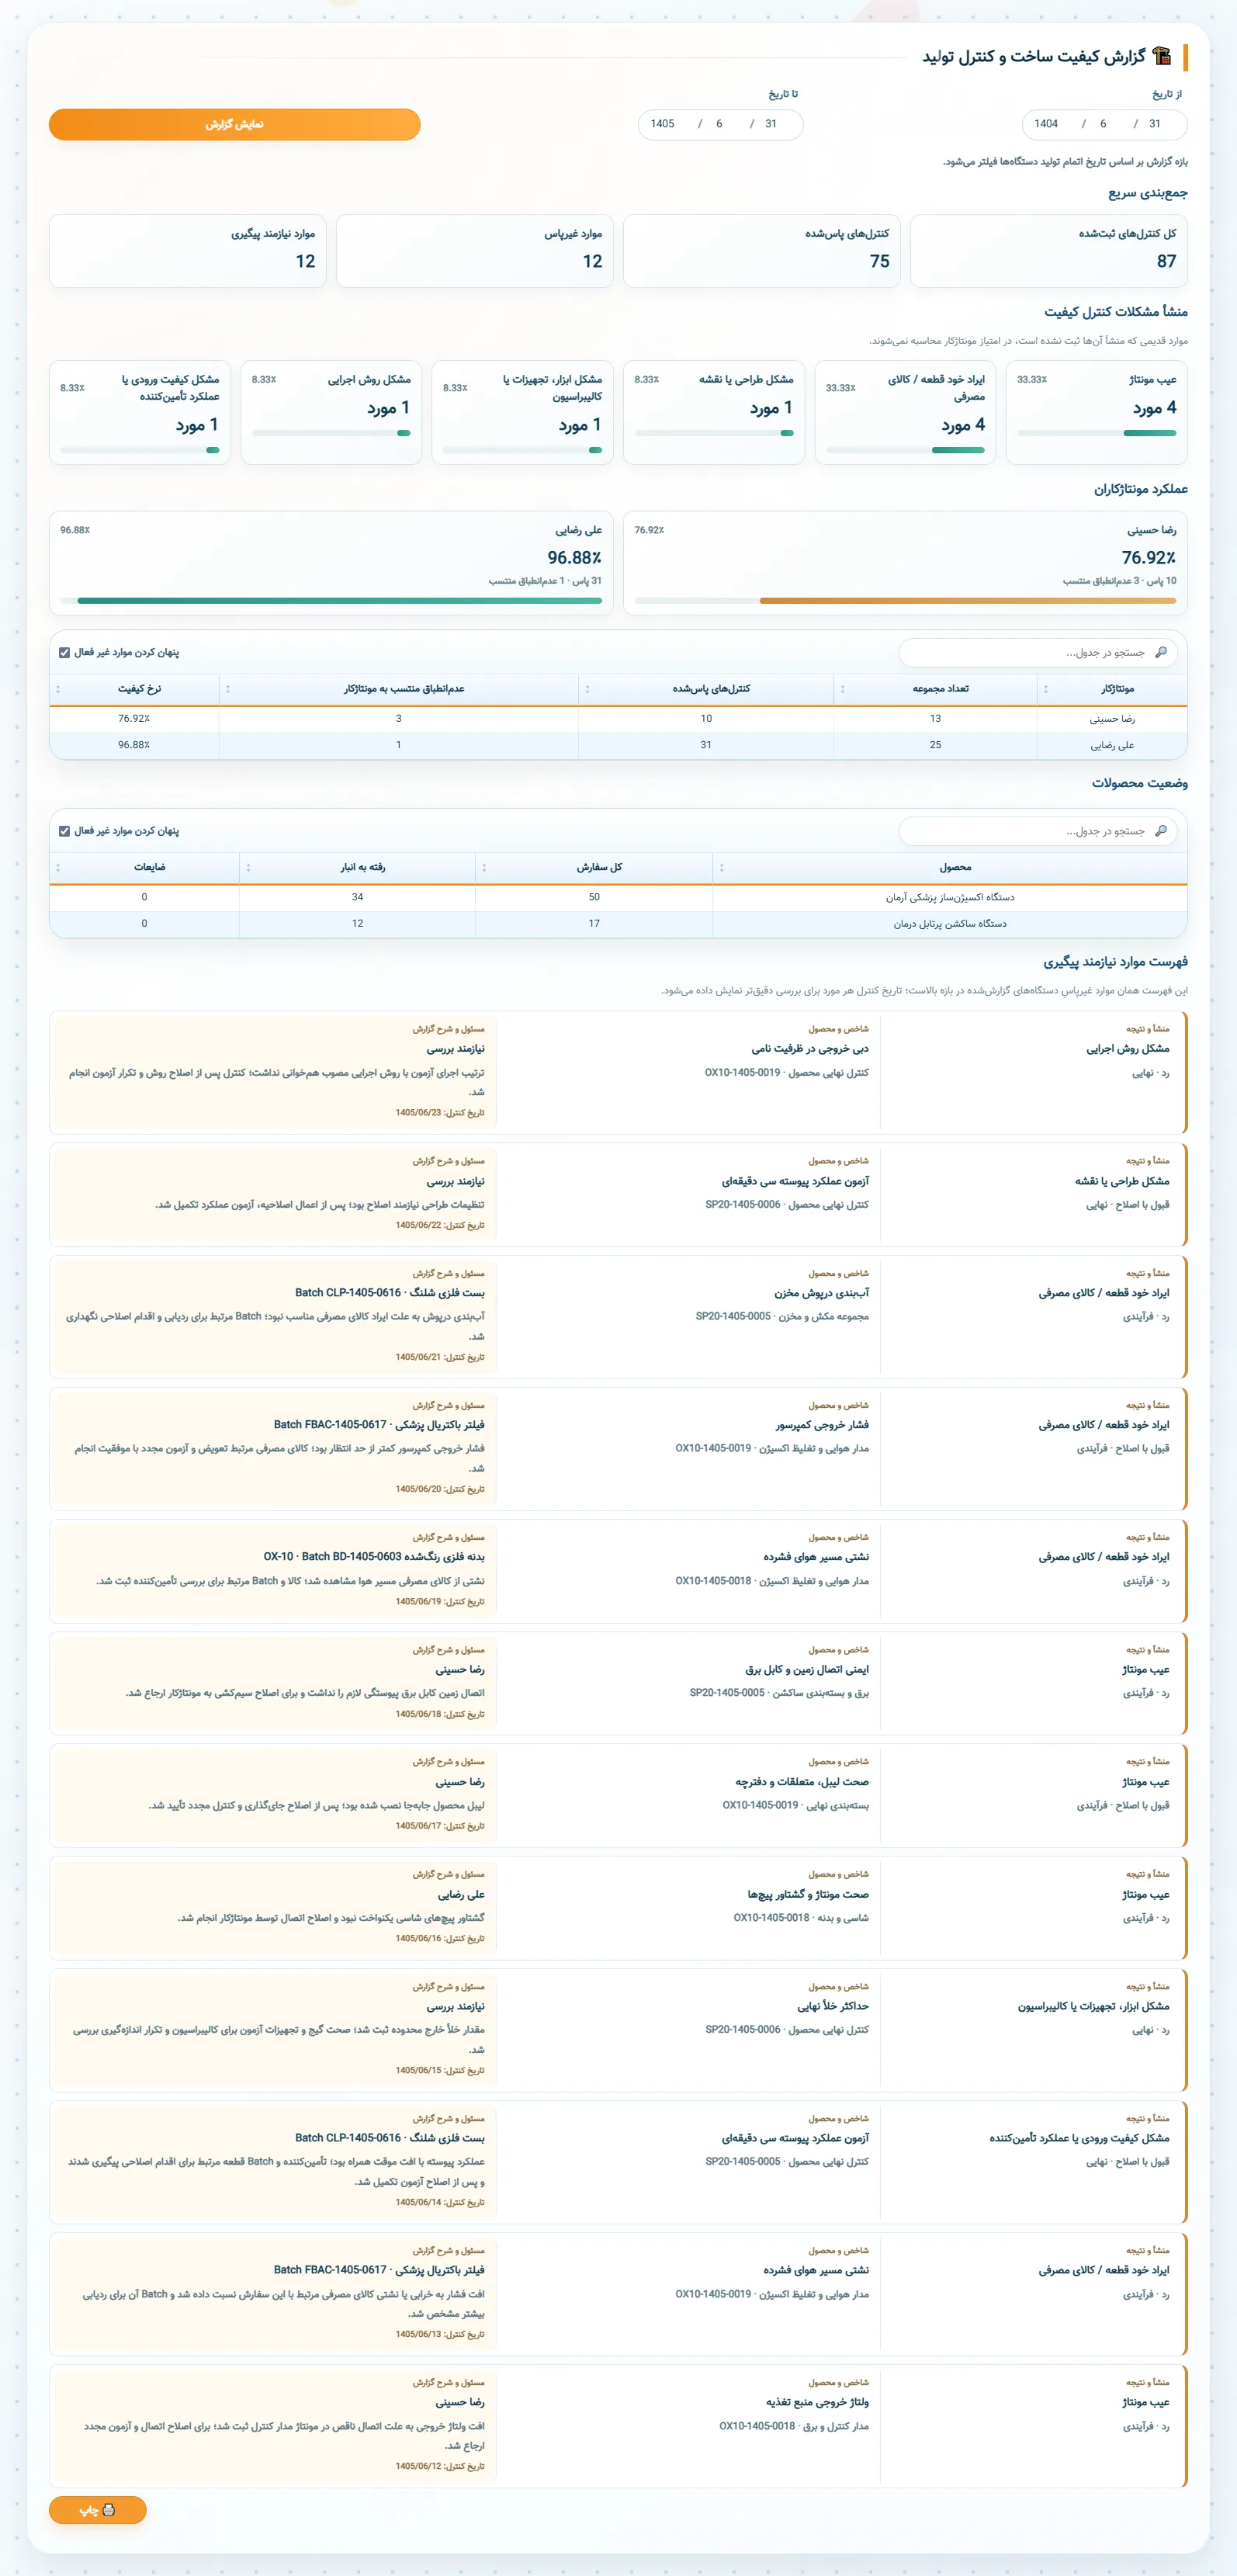Screen dimensions: 1237x2576
Task: Open follow-up item dated 1405/06/14
Action: [x=618, y=2162]
